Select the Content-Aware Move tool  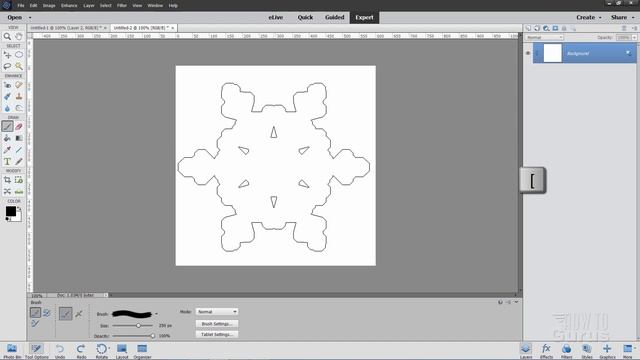pos(7,191)
